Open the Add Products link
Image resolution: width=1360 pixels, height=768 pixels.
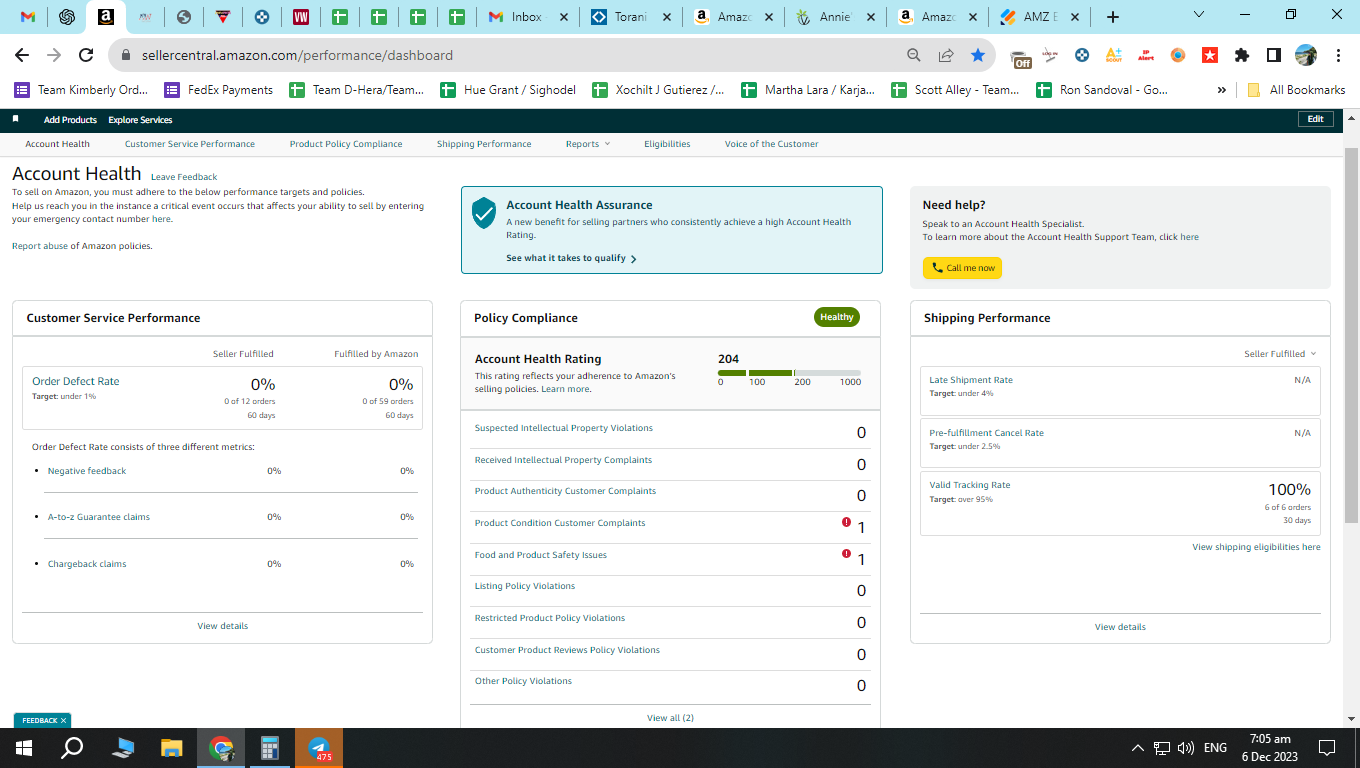click(x=70, y=120)
